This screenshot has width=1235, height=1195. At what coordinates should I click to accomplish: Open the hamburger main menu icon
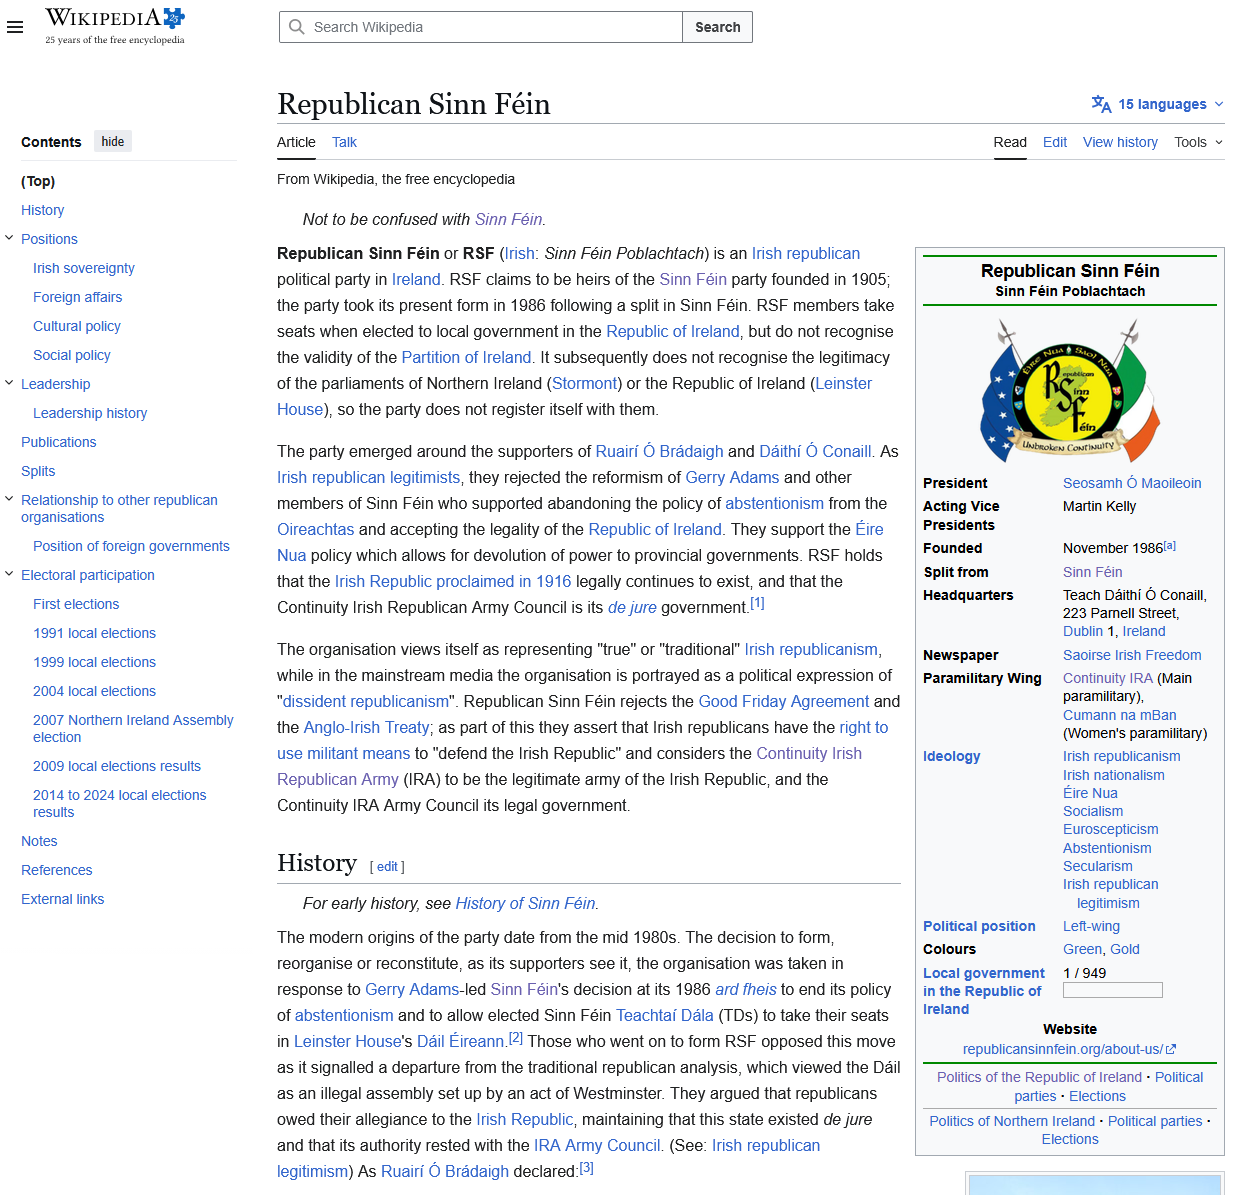[15, 27]
